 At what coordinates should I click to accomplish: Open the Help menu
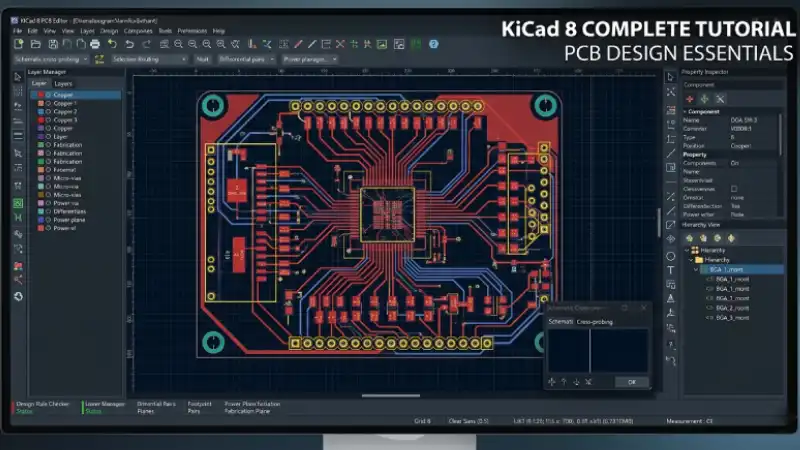point(219,31)
